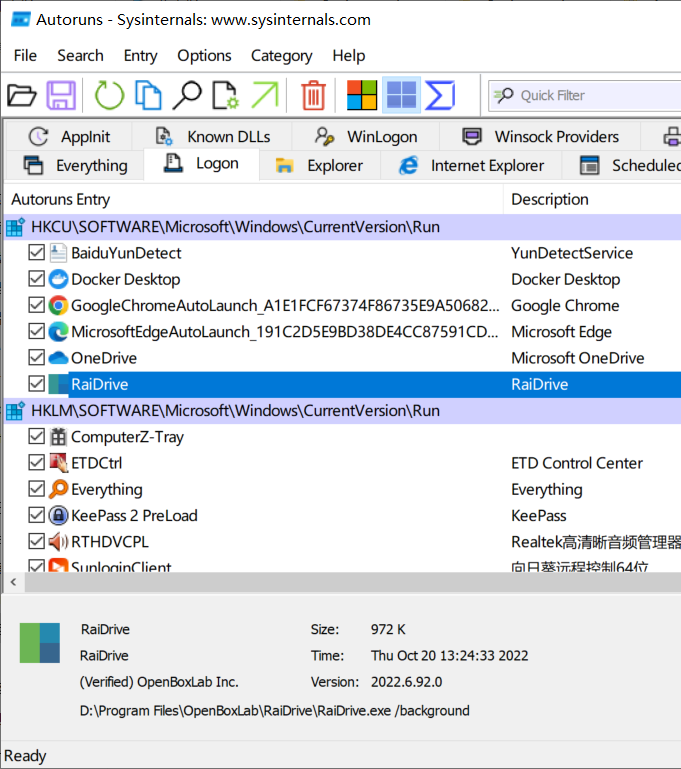Uncheck the ComputerZ-Tray checkbox
Screen dimensions: 681x769
tap(36, 436)
